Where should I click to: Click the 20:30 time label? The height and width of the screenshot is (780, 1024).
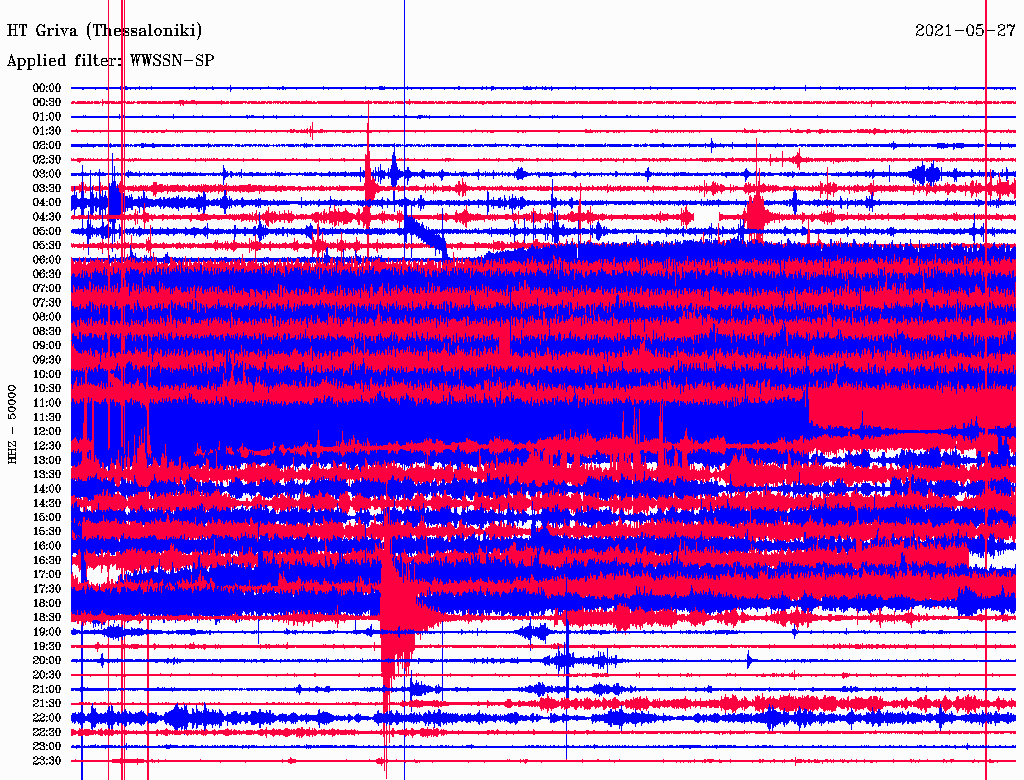[47, 675]
